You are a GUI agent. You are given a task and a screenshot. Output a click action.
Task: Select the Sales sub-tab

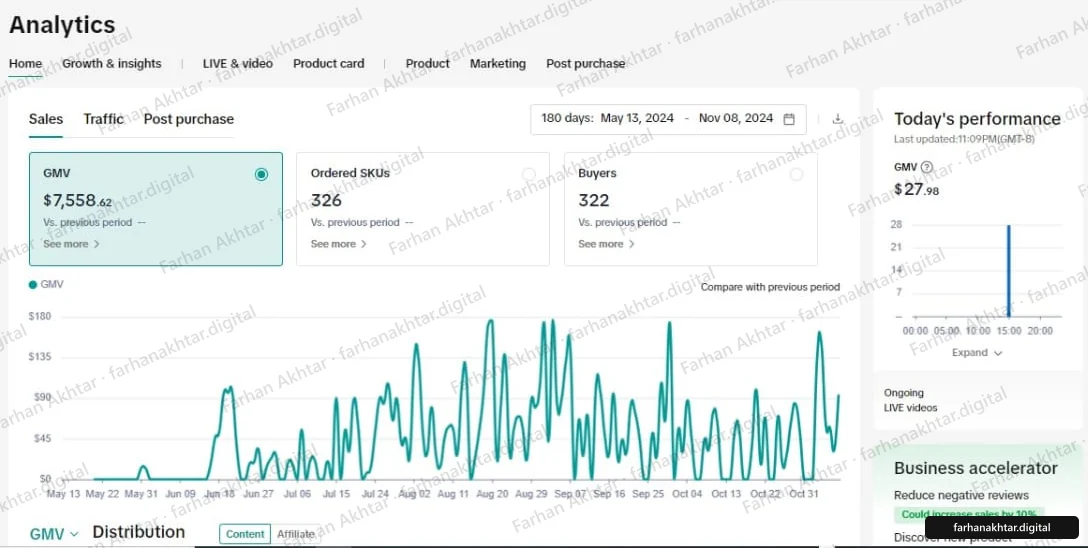pos(46,119)
